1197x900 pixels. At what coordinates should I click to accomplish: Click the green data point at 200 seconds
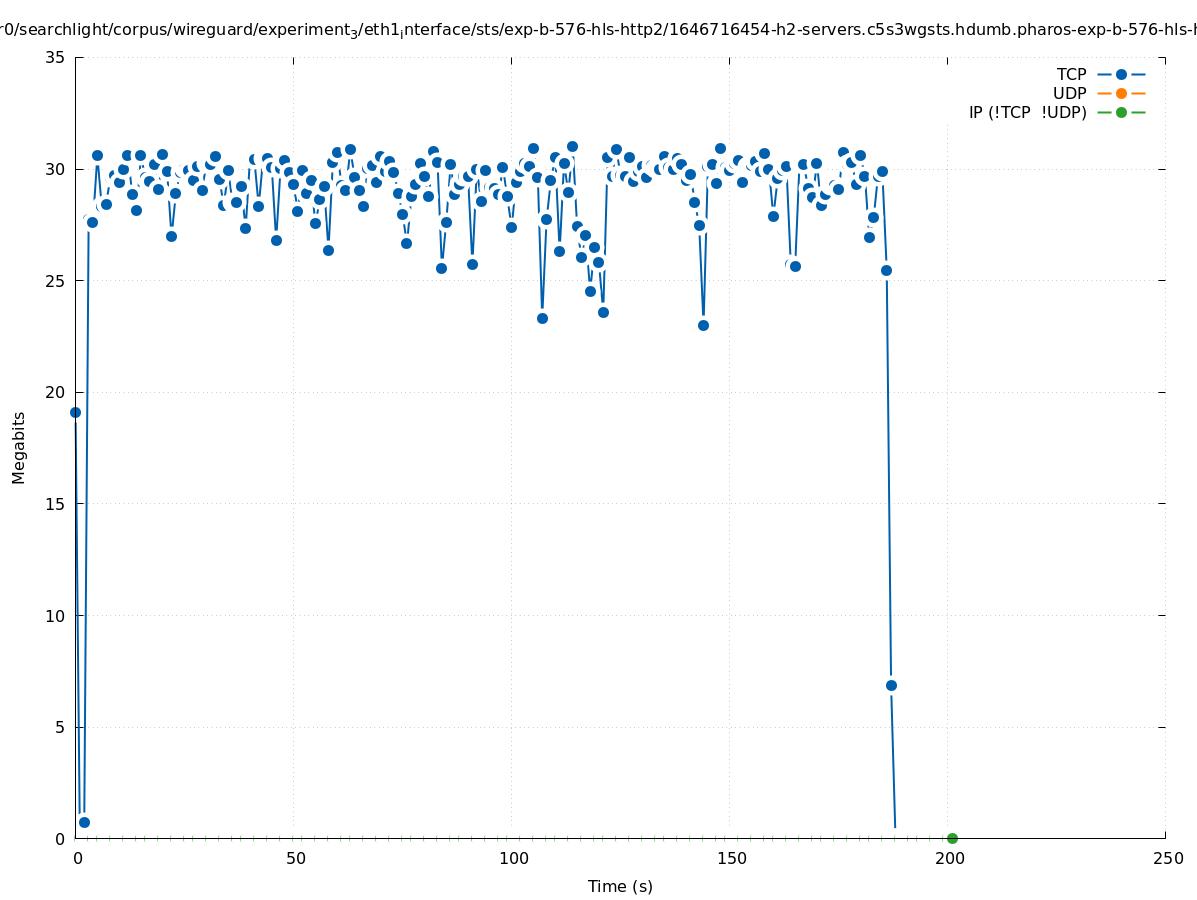952,838
